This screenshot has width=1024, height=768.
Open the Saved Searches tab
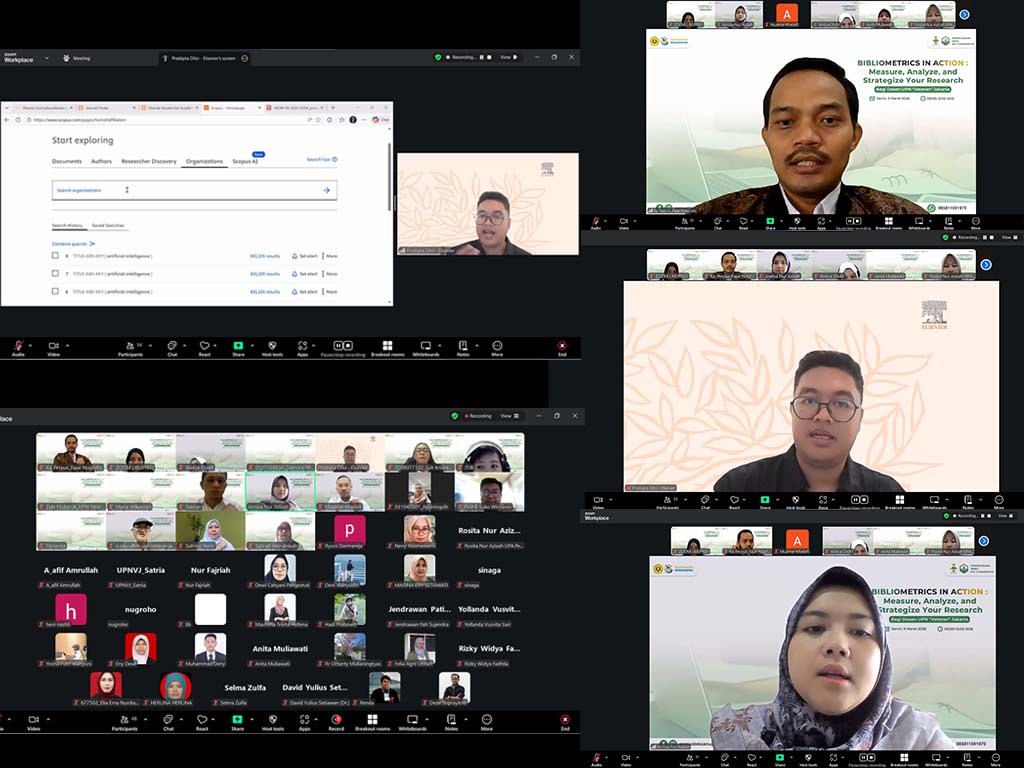[108, 225]
